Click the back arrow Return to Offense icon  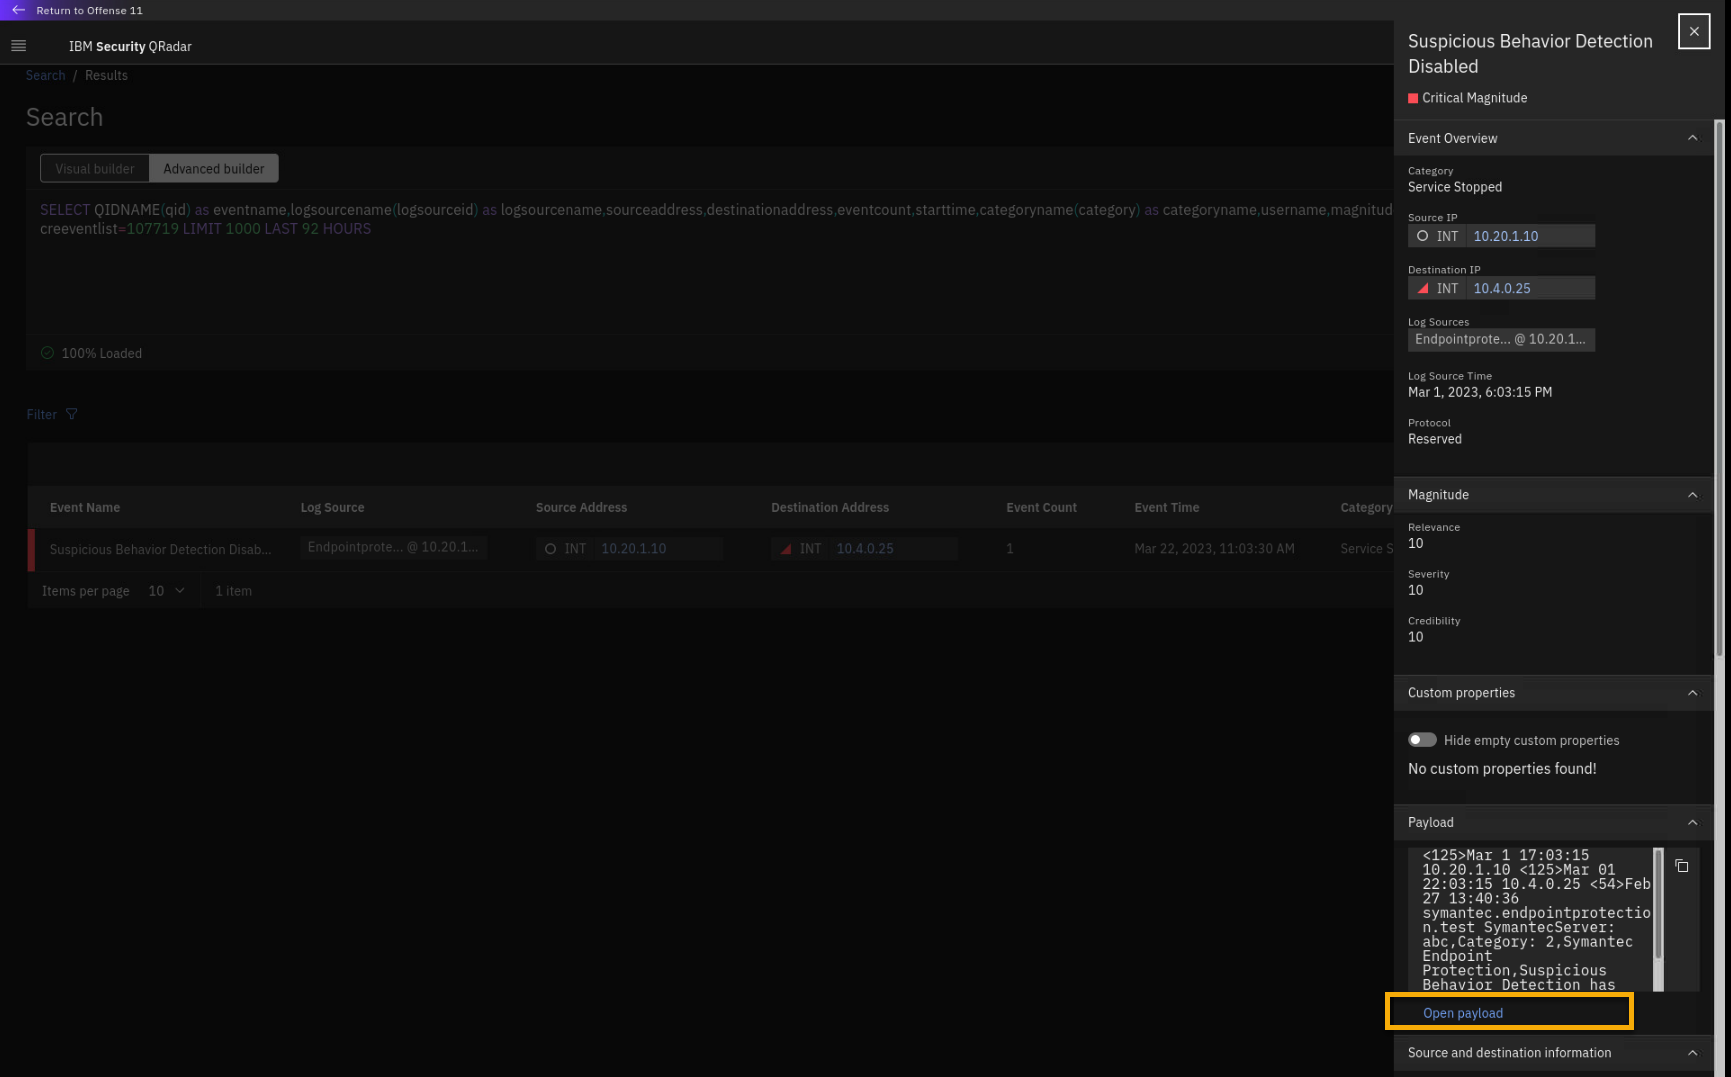coord(18,10)
